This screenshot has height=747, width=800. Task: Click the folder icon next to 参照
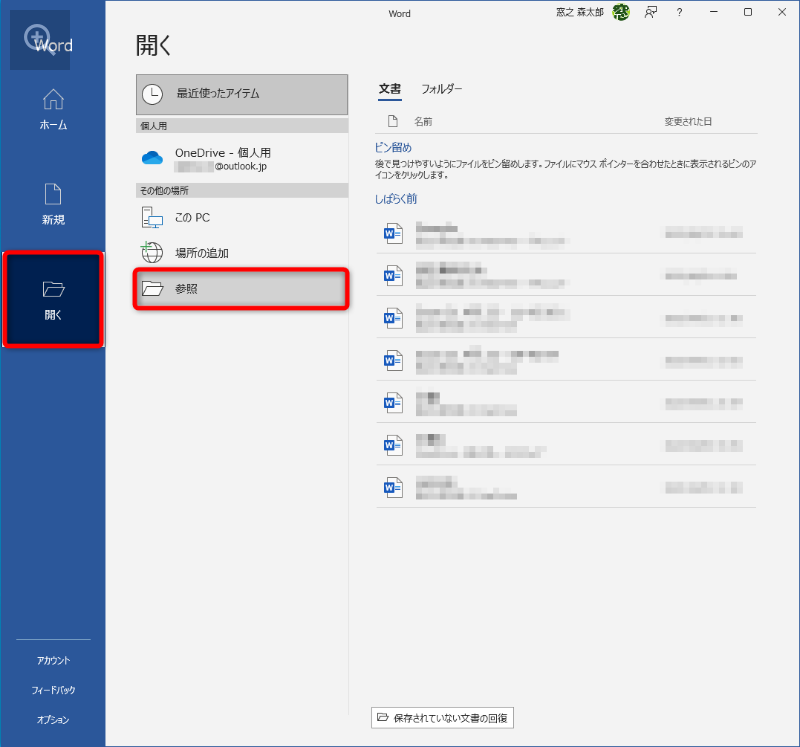(x=153, y=289)
